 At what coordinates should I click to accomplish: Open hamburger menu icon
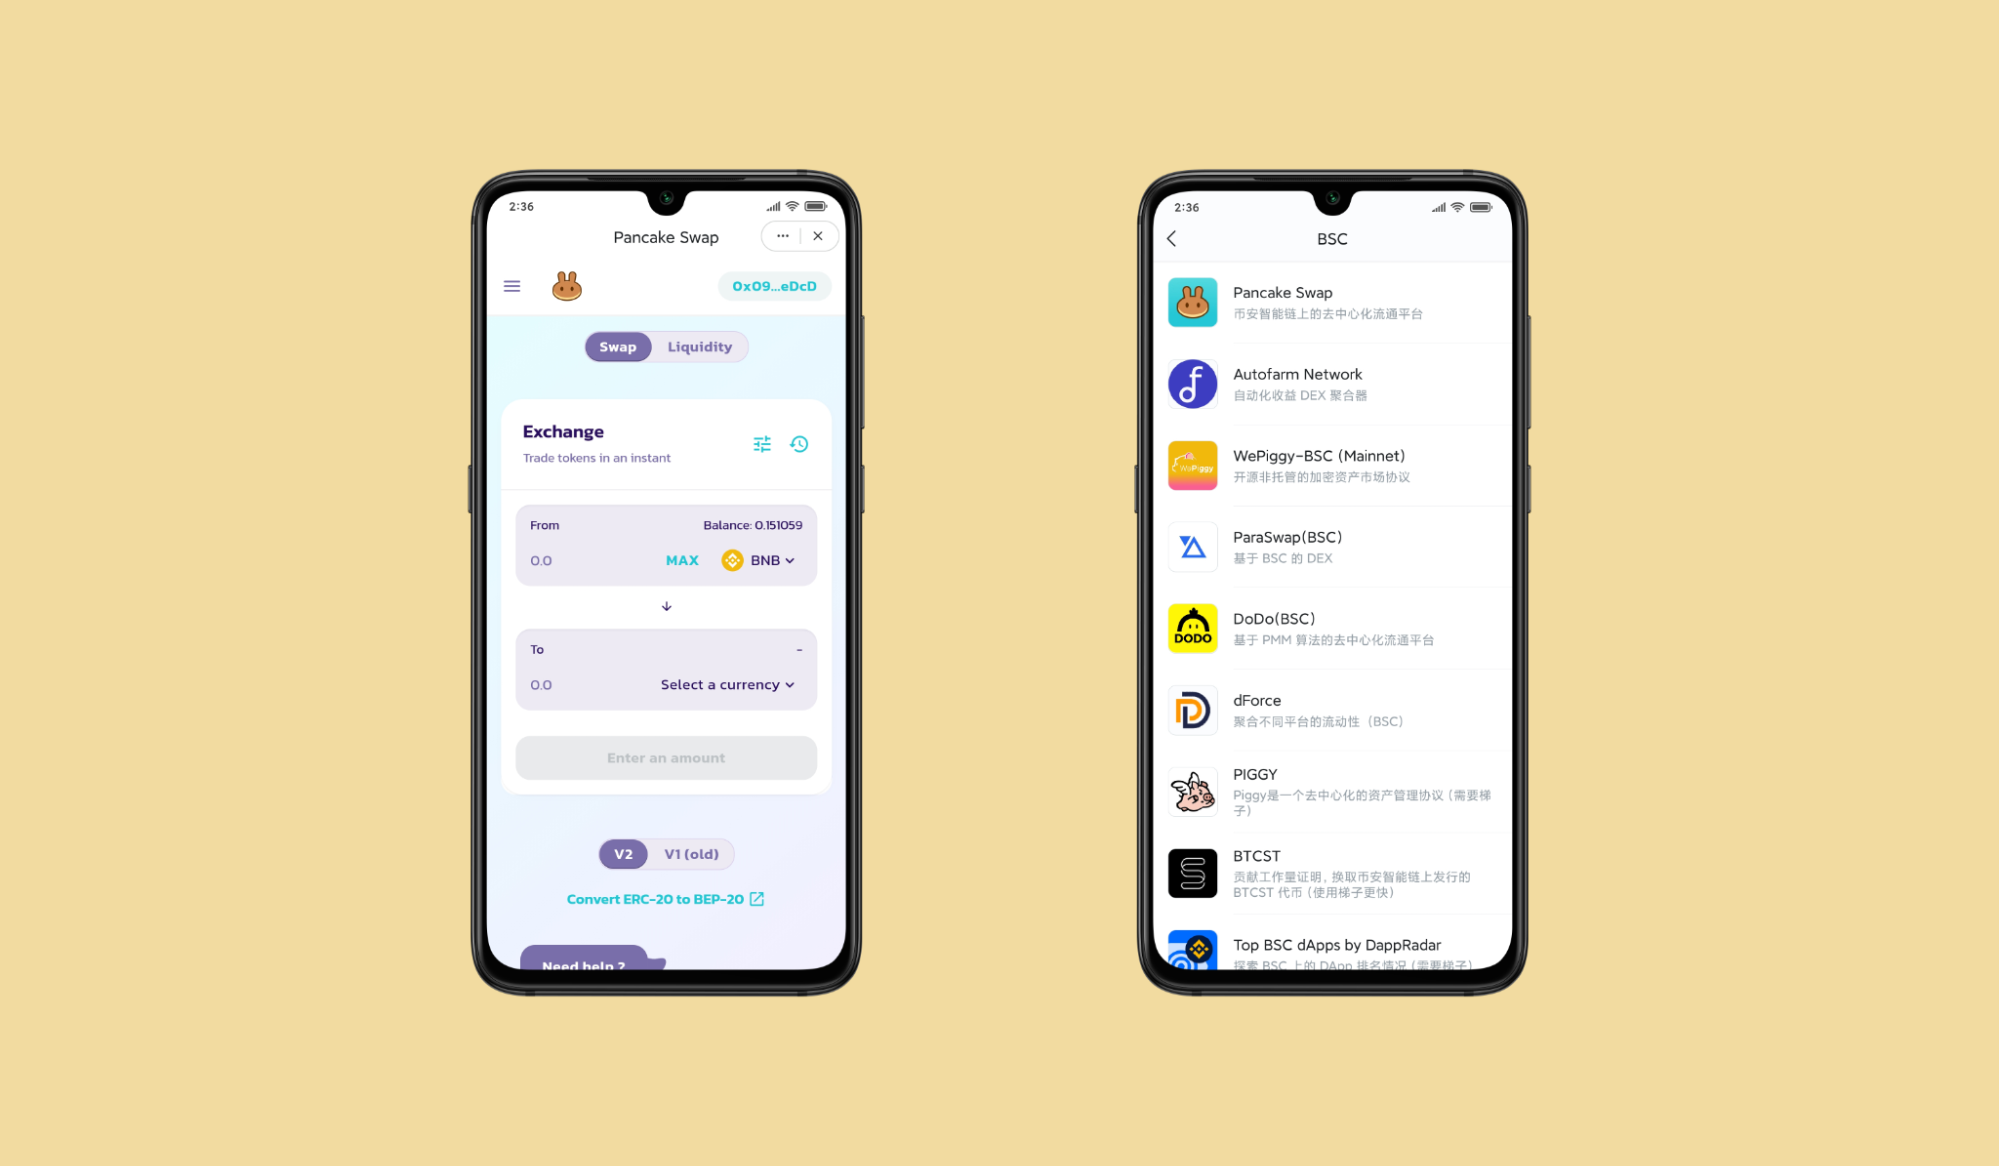tap(513, 285)
